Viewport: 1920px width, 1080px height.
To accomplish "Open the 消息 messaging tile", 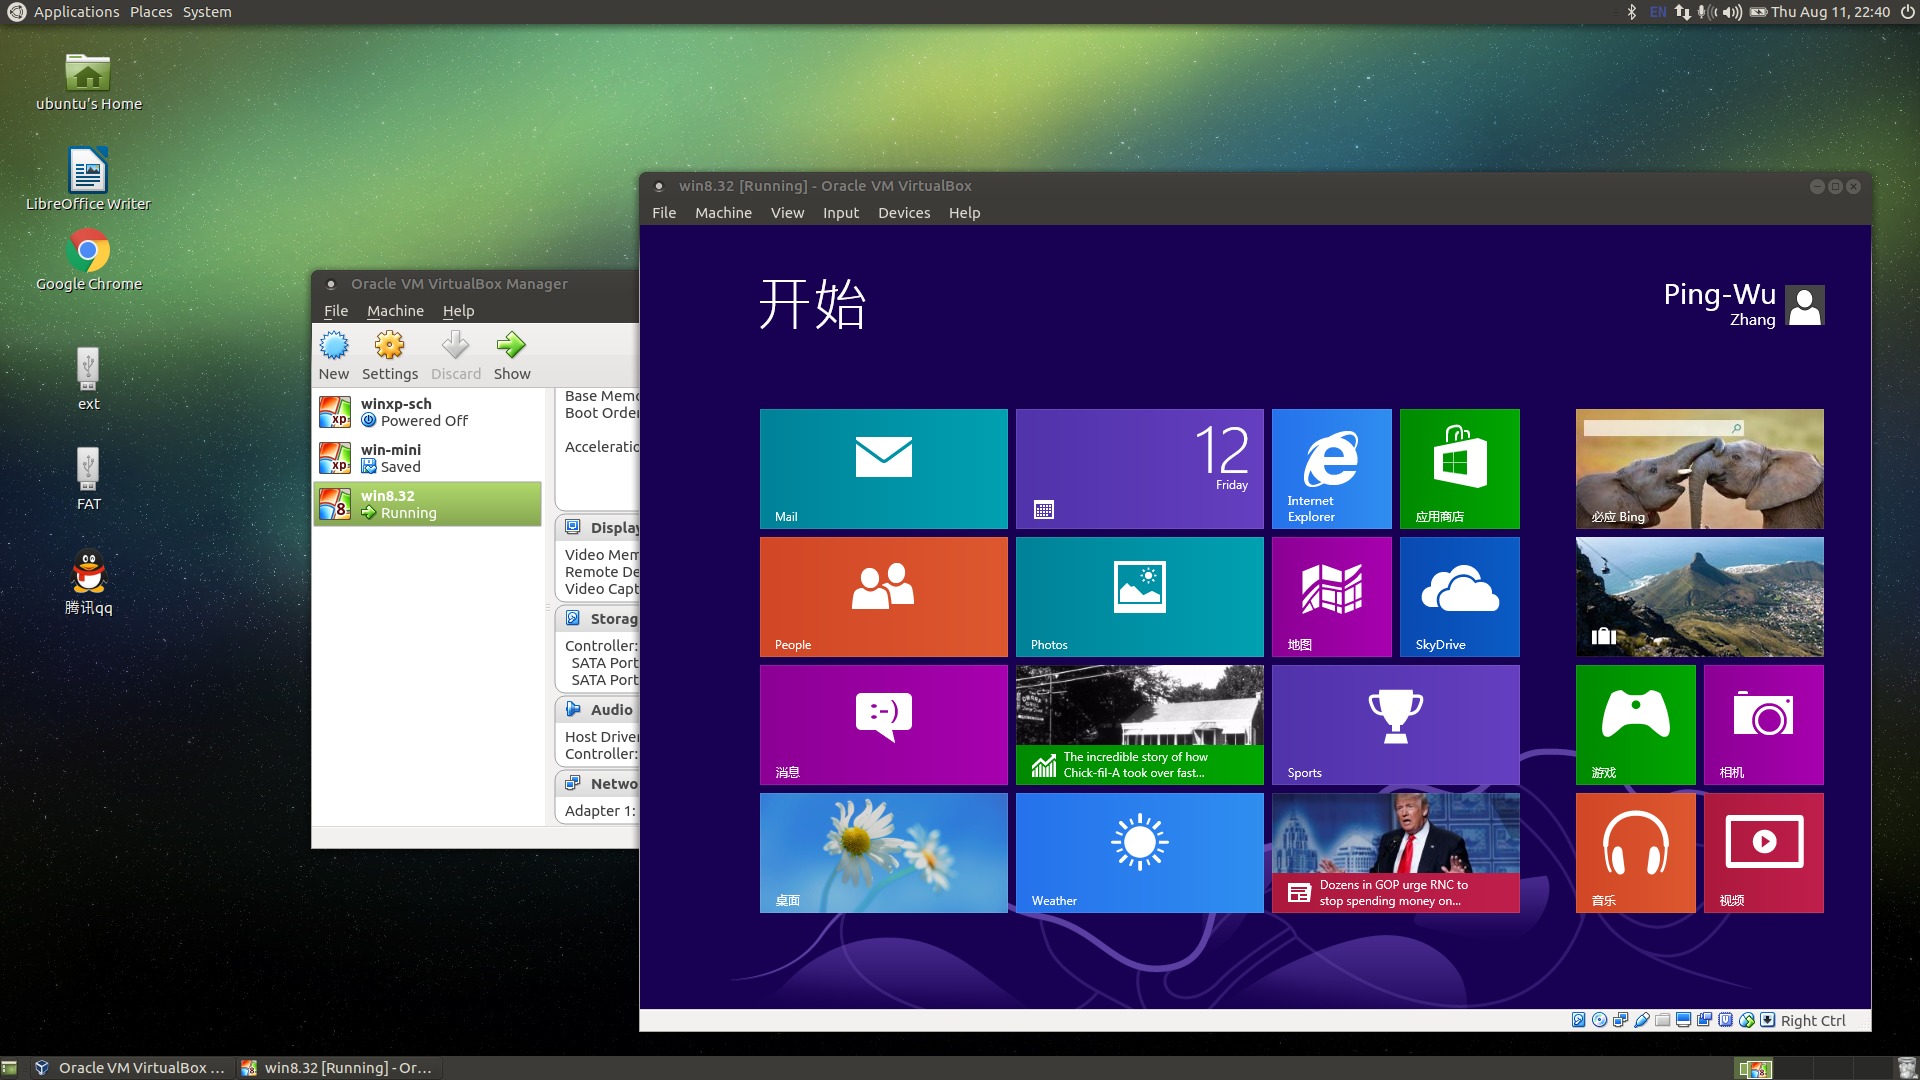I will pyautogui.click(x=883, y=725).
